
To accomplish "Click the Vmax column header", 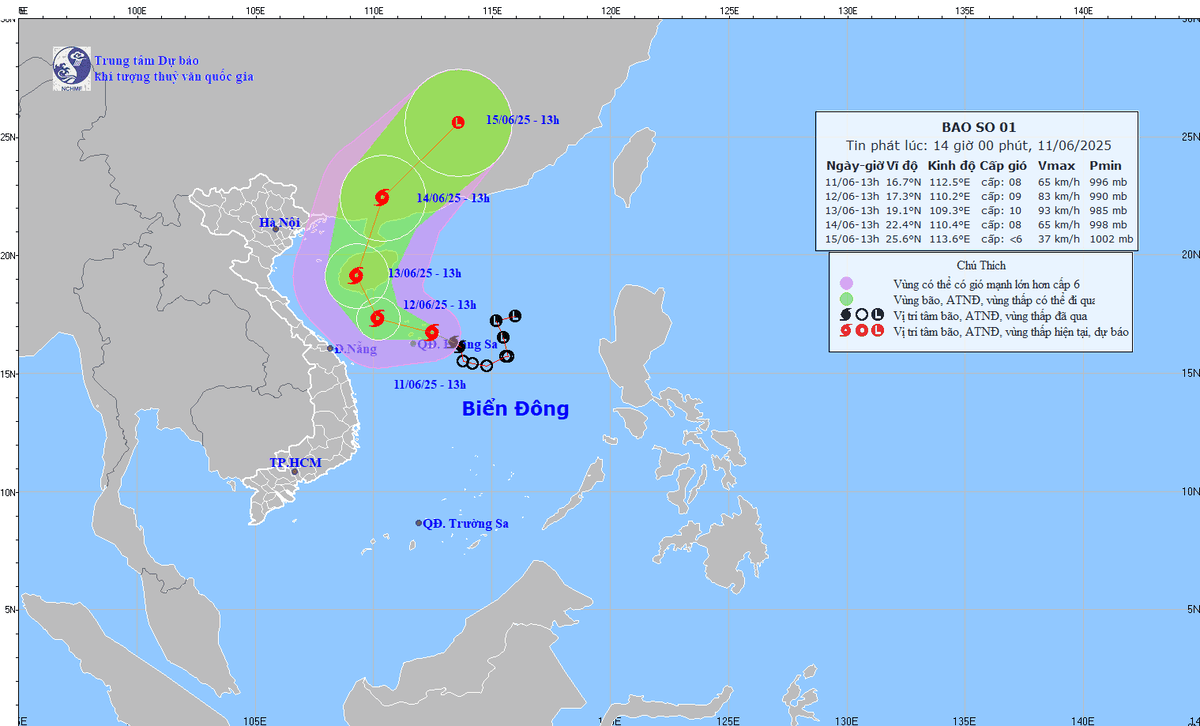I will coord(1054,166).
